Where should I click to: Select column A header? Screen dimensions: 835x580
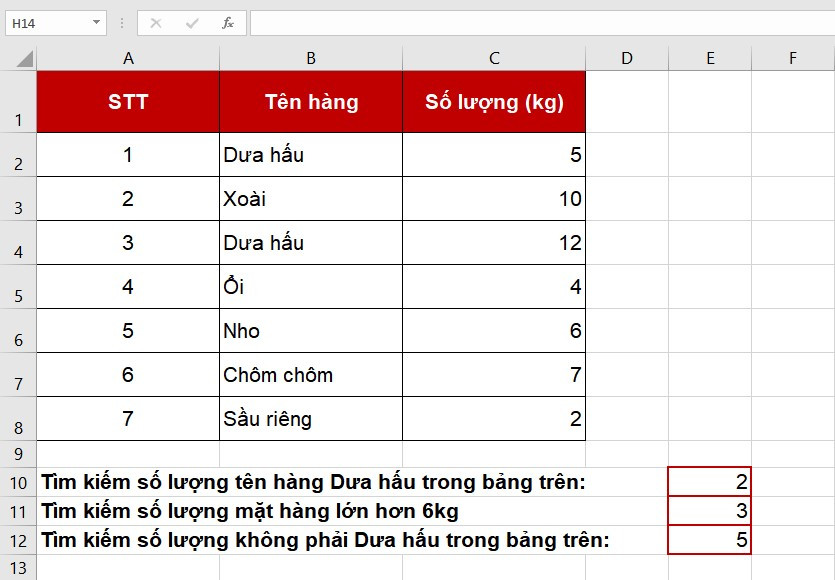click(128, 58)
